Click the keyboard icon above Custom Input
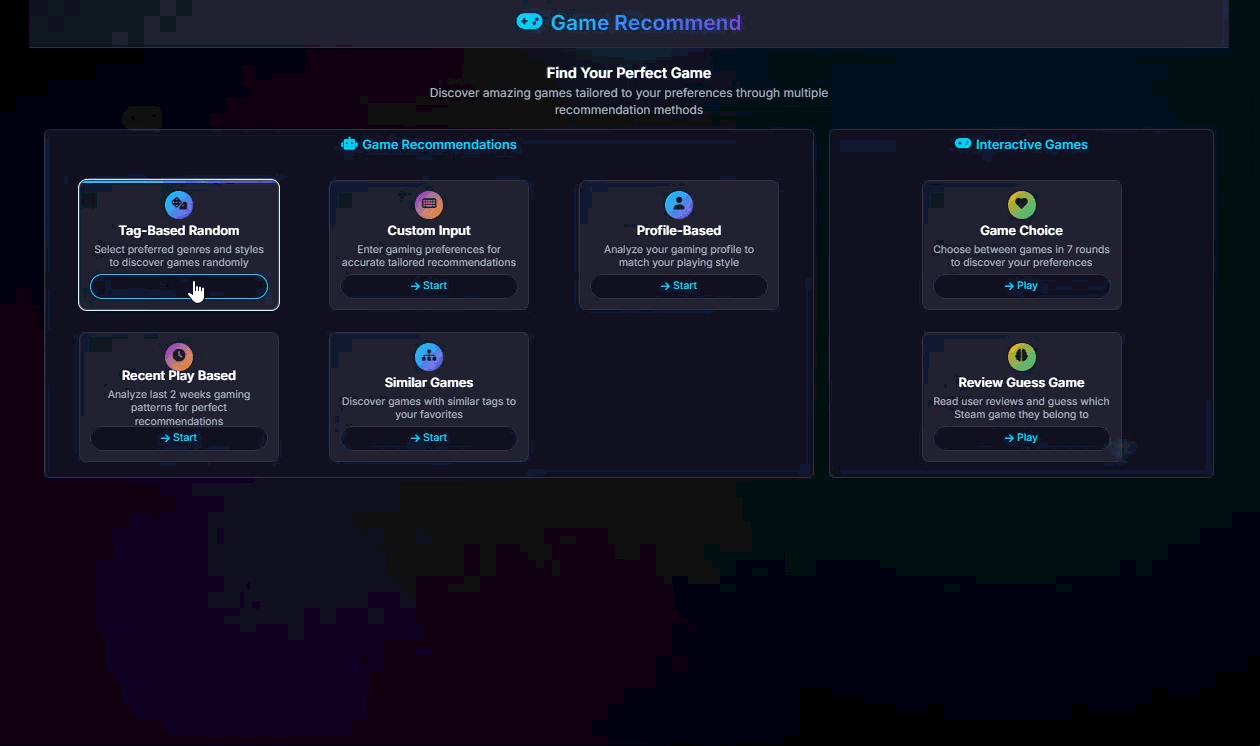This screenshot has height=746, width=1260. point(429,205)
